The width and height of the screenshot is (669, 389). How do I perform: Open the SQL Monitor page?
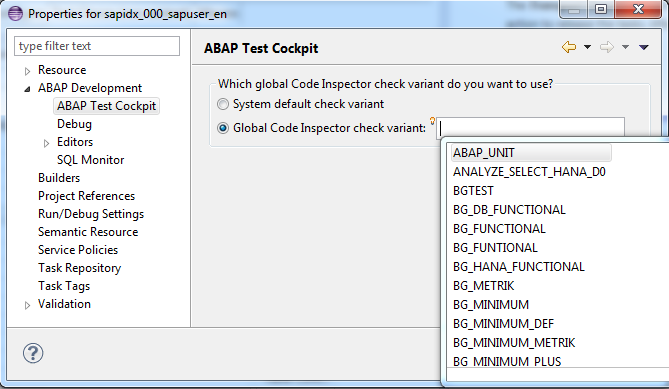pyautogui.click(x=90, y=160)
